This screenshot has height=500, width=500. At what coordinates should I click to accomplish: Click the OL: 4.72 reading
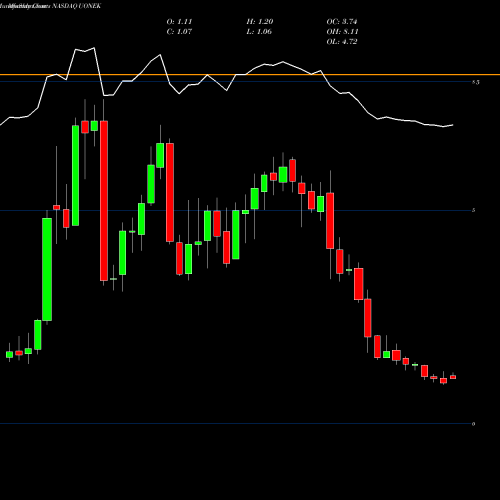pyautogui.click(x=342, y=42)
